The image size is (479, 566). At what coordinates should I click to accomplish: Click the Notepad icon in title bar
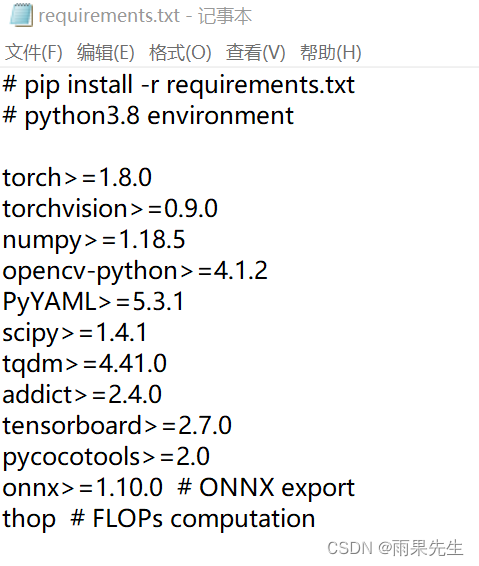21,15
